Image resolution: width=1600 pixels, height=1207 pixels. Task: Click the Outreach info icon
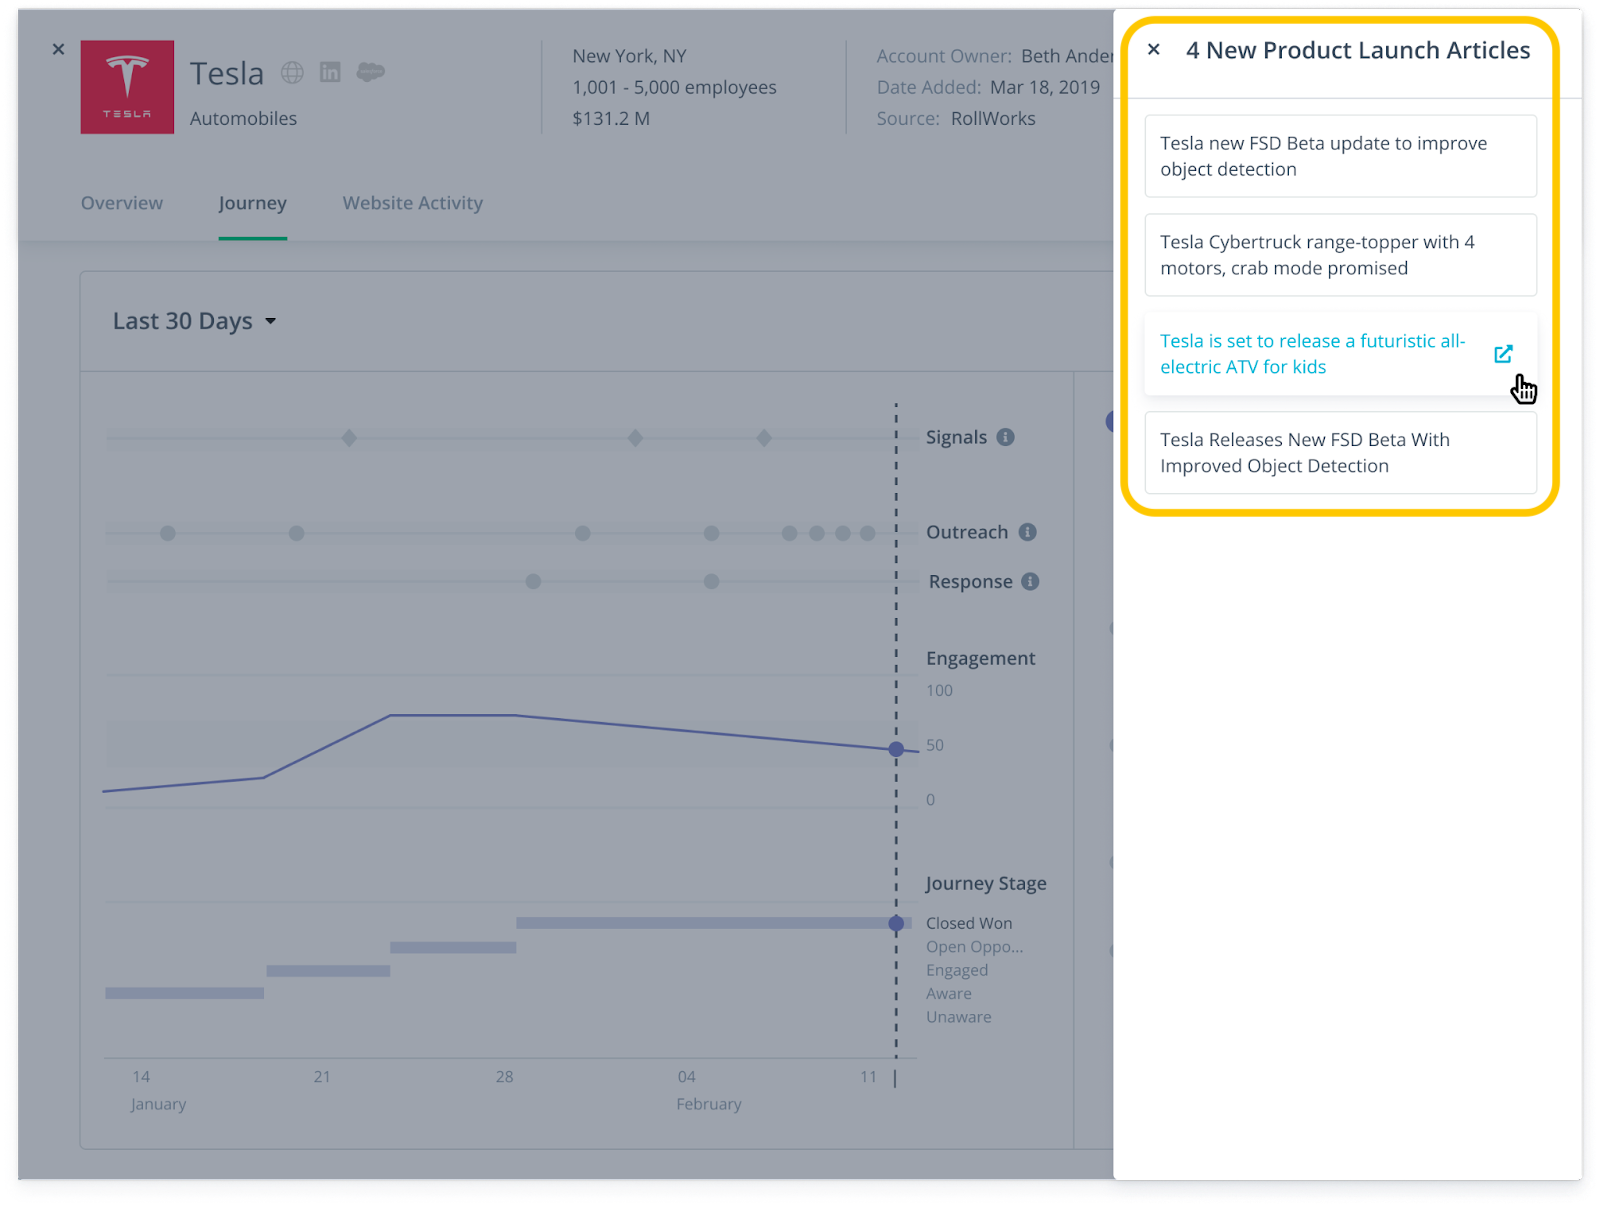pos(1027,532)
